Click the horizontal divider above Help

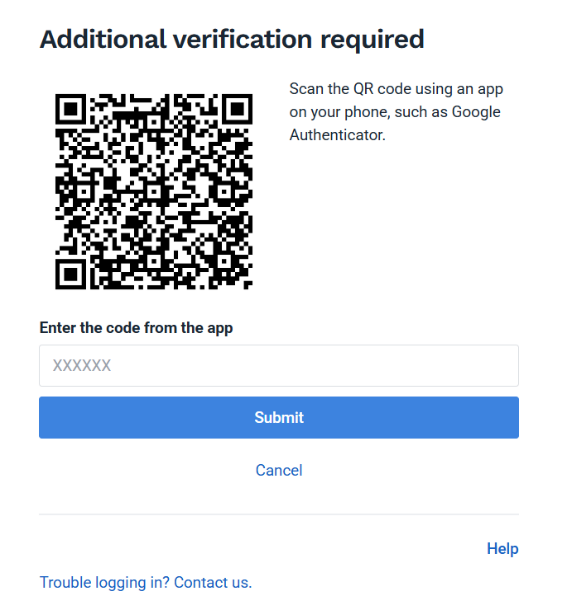(x=279, y=514)
